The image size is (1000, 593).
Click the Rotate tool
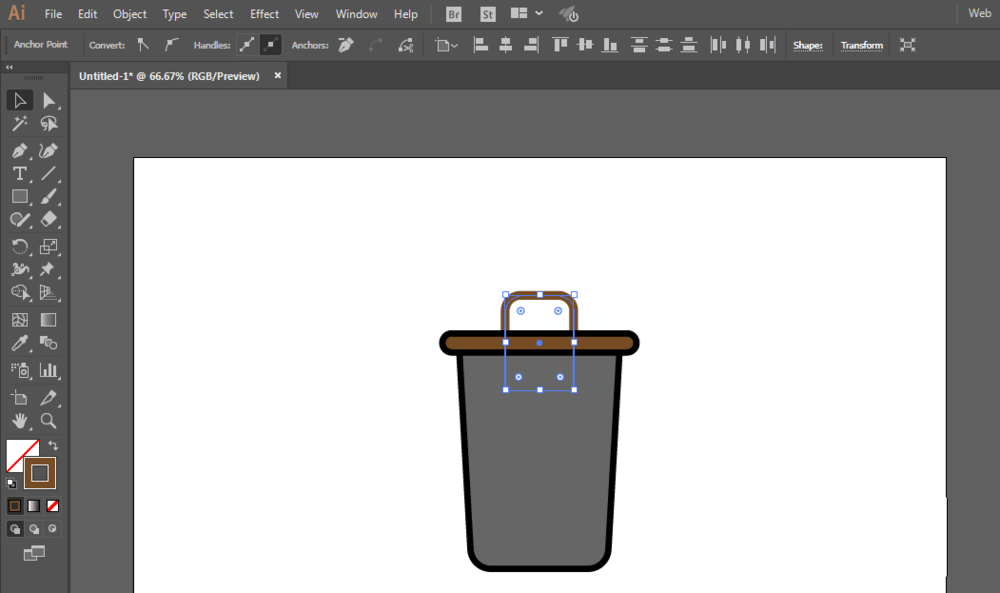[x=19, y=246]
